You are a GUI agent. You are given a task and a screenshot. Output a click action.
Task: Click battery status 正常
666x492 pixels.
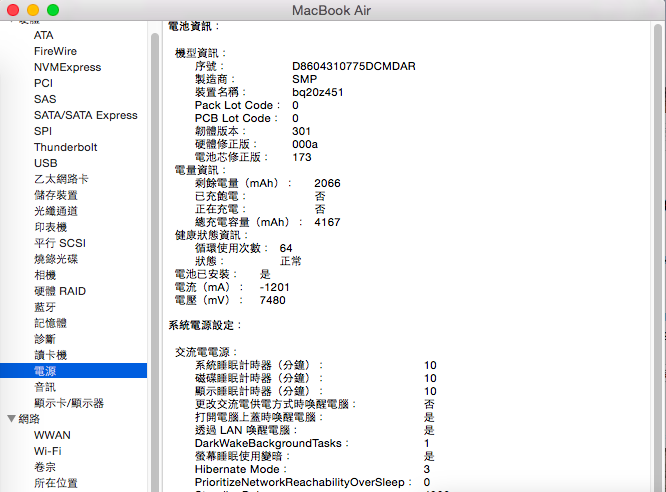pos(291,261)
